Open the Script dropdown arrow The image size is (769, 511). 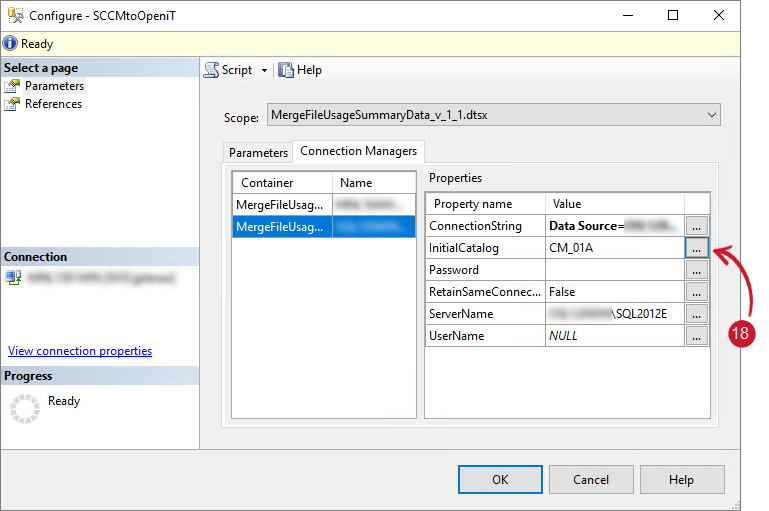click(264, 71)
